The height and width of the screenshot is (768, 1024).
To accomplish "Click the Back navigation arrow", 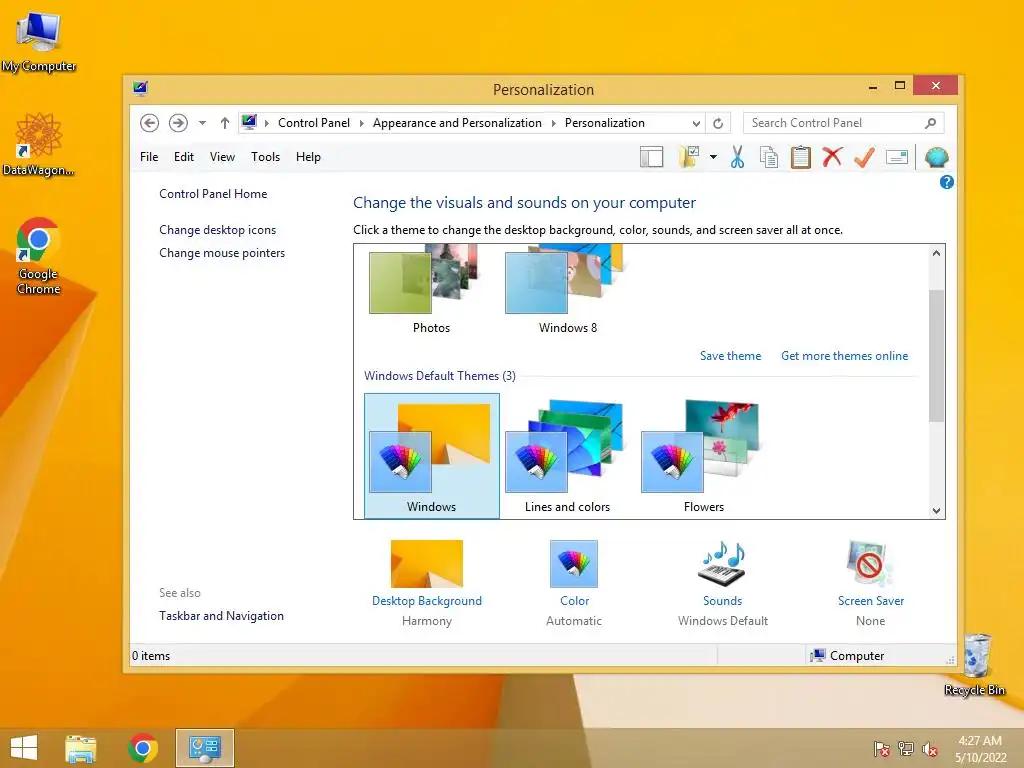I will click(x=150, y=123).
